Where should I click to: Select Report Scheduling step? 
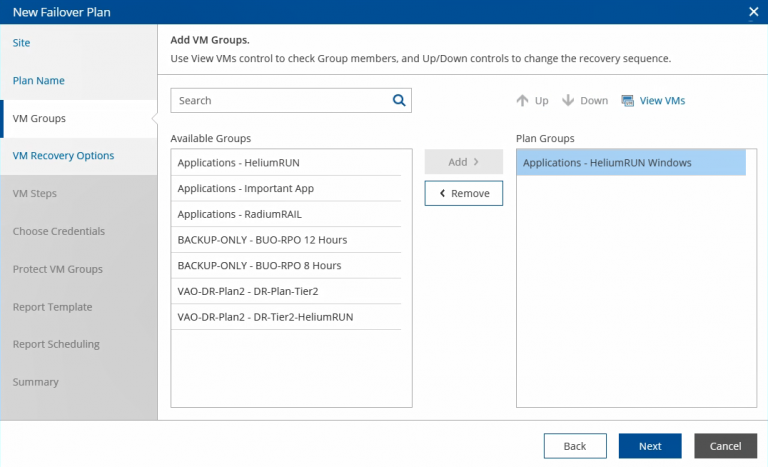tap(78, 344)
